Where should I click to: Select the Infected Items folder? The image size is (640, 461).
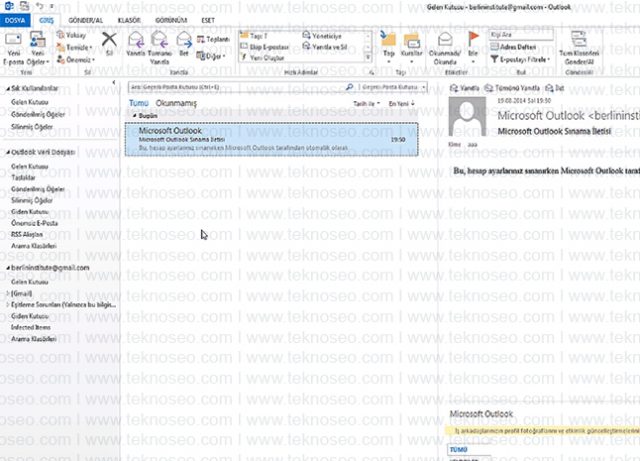click(31, 327)
